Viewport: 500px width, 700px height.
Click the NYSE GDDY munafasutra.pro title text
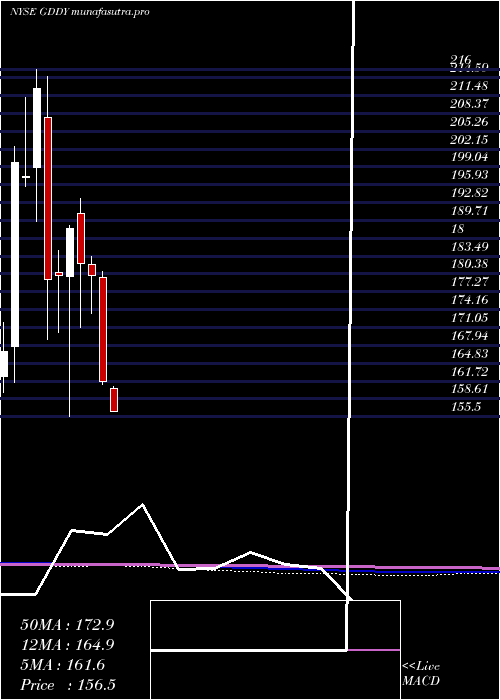pos(79,12)
